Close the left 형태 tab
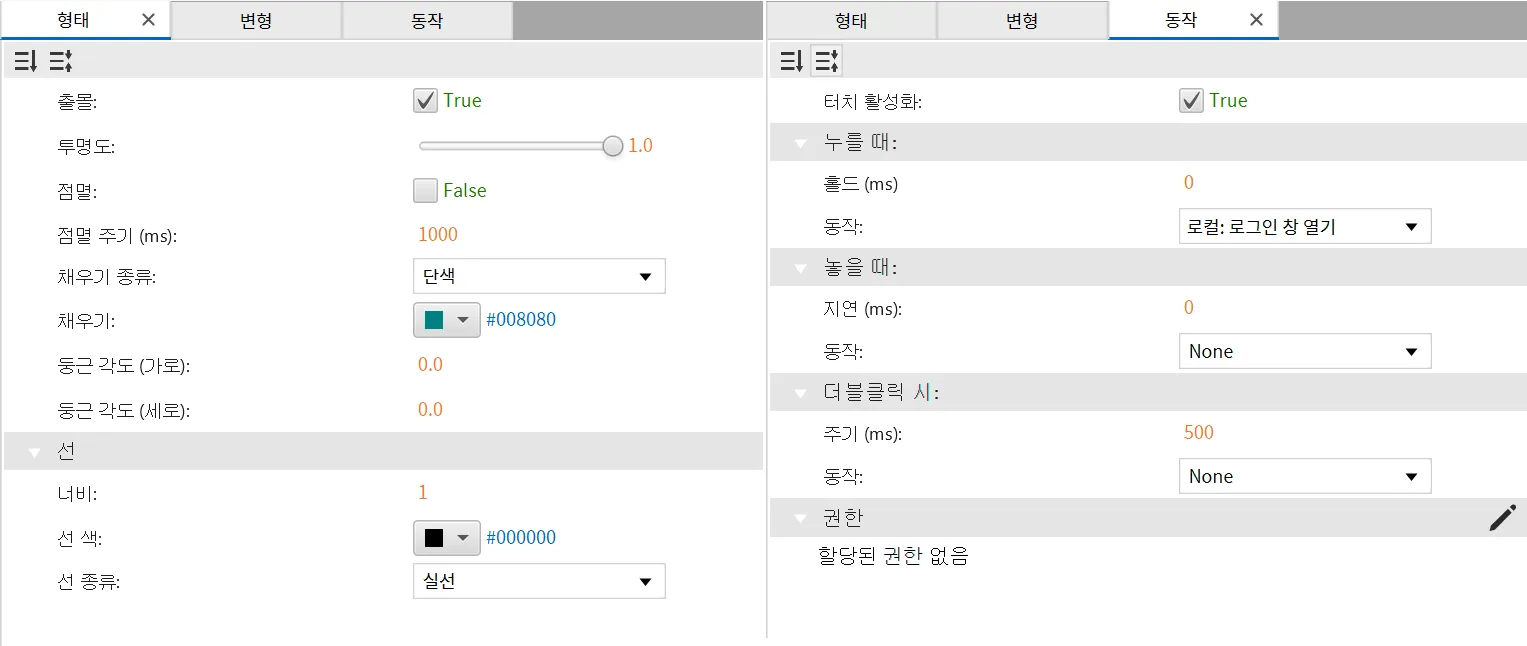The width and height of the screenshot is (1527, 646). [148, 20]
